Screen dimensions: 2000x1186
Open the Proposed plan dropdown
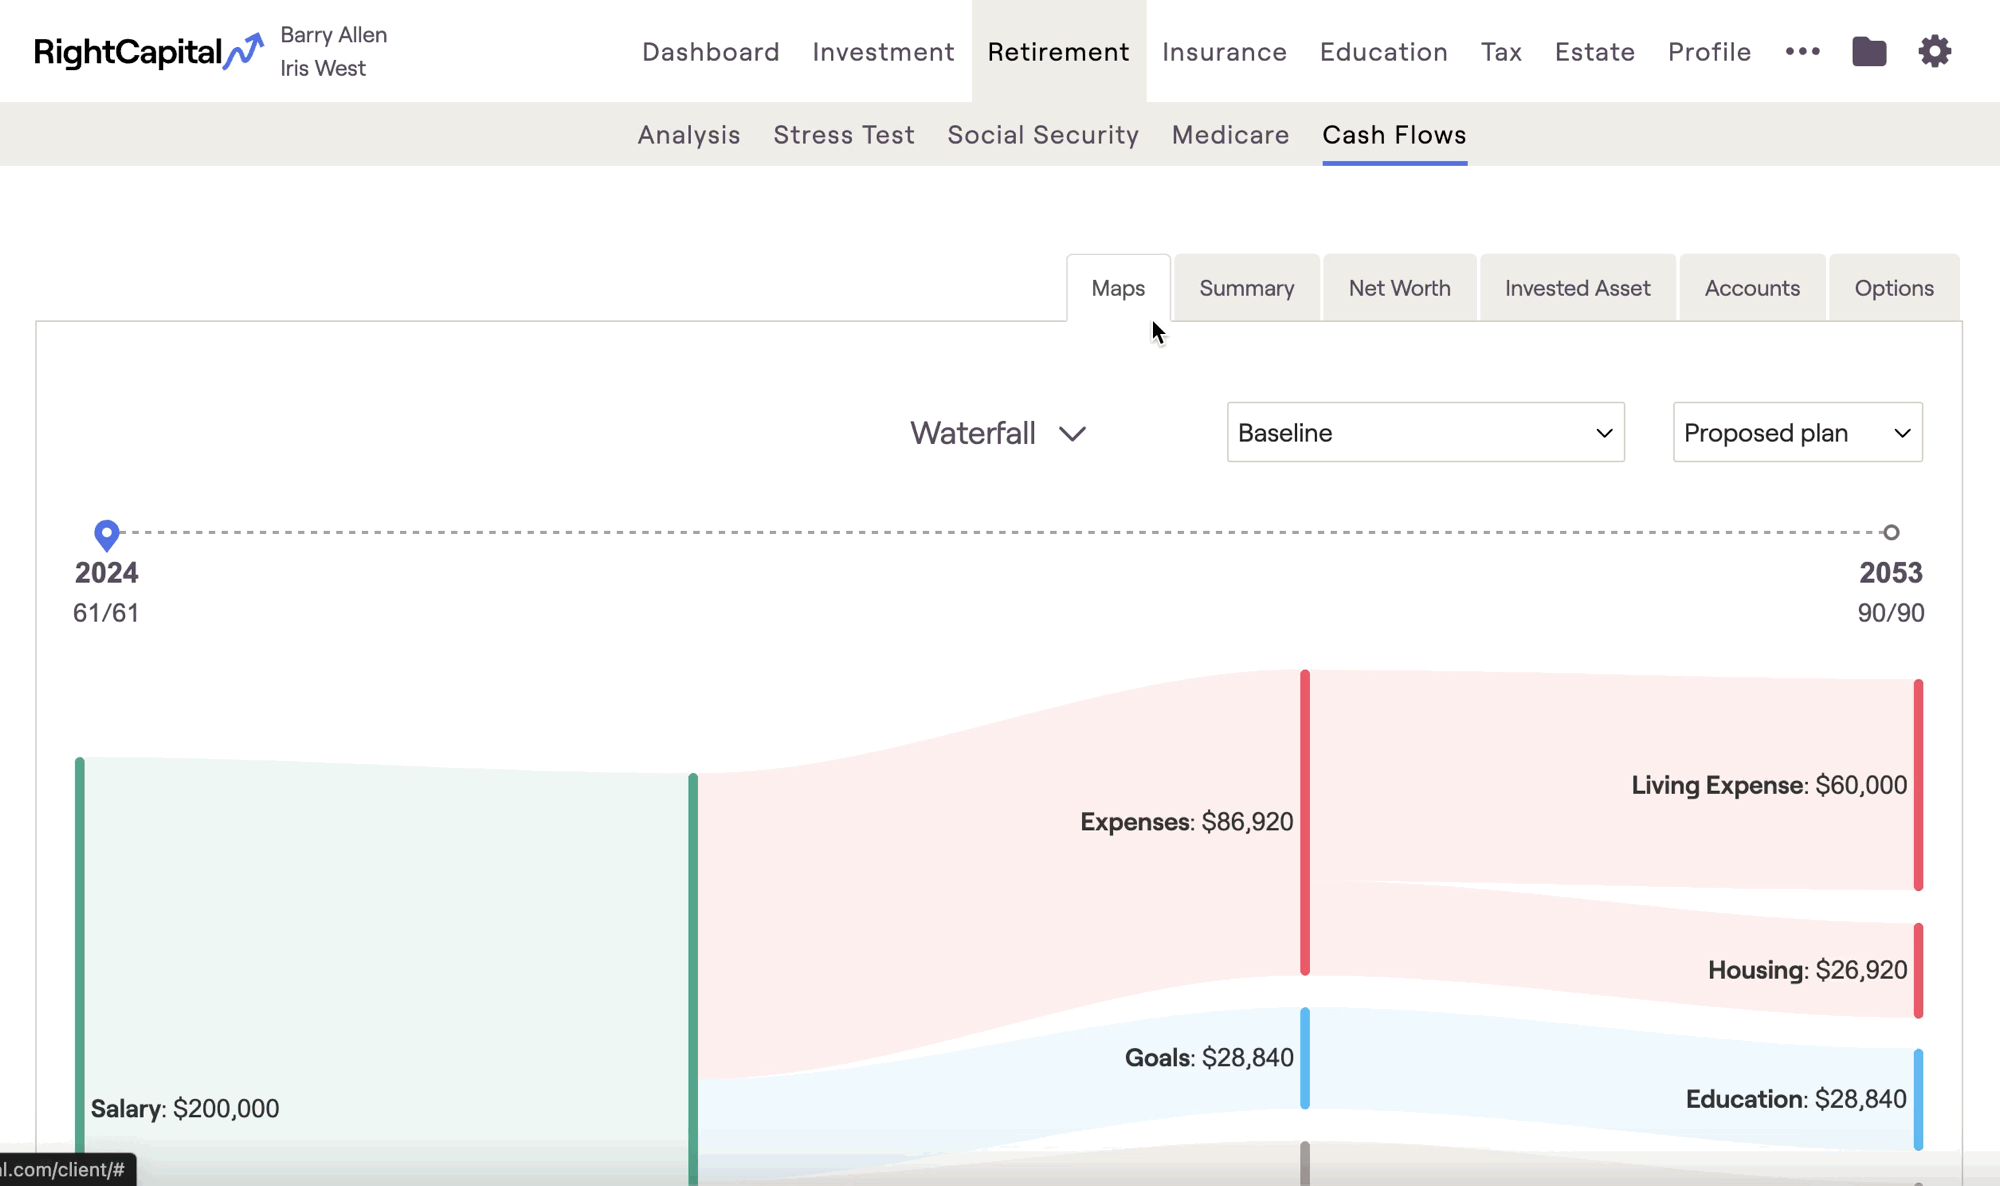coord(1797,432)
